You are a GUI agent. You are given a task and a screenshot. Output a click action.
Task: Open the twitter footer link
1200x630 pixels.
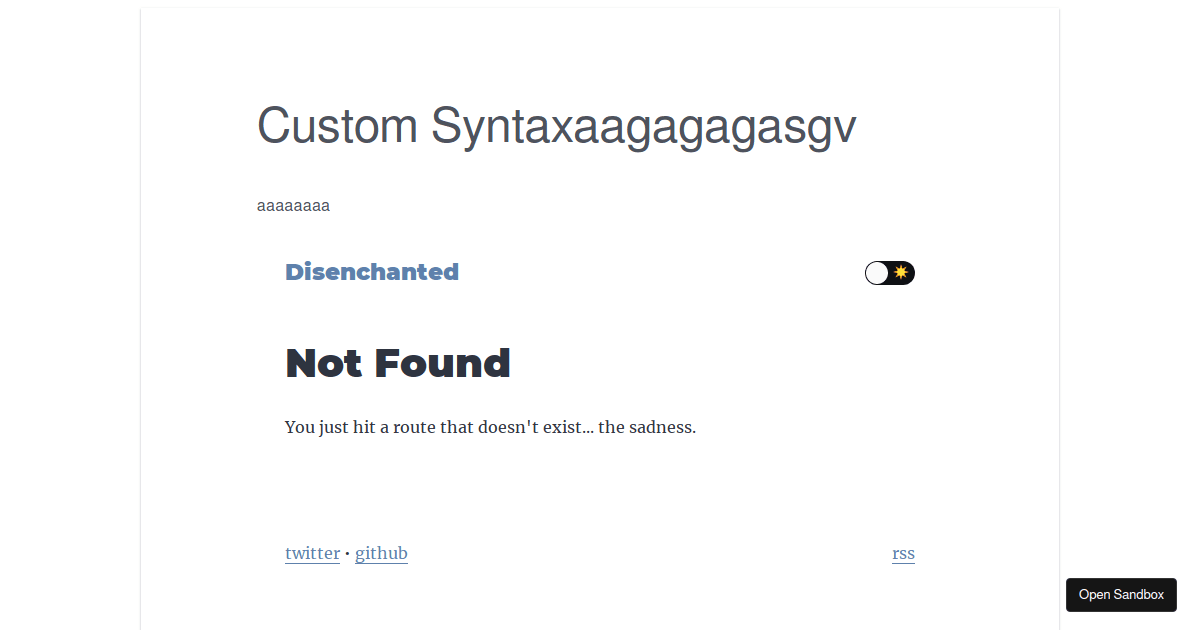[x=312, y=554]
